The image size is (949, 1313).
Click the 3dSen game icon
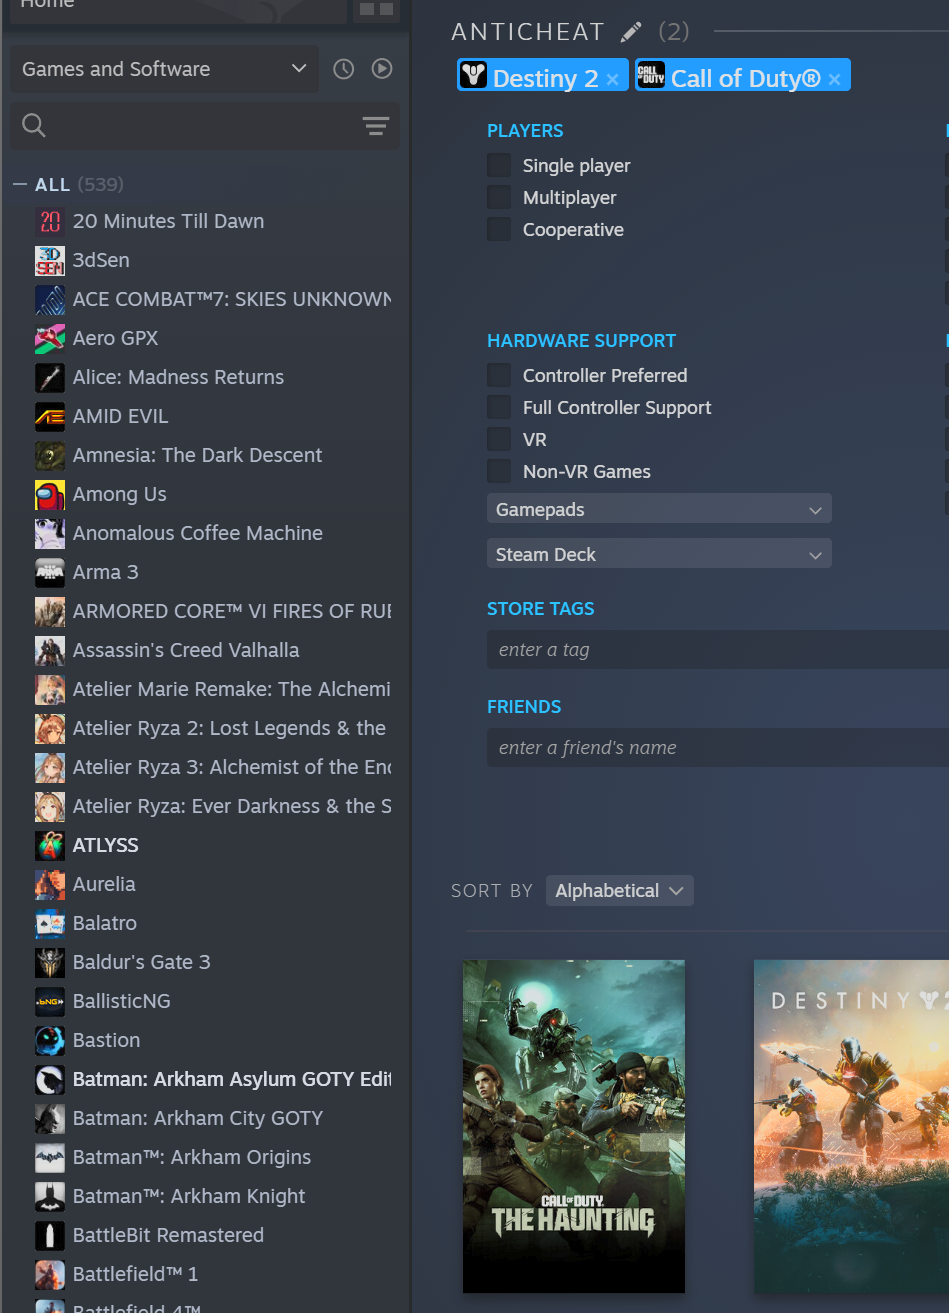coord(50,260)
